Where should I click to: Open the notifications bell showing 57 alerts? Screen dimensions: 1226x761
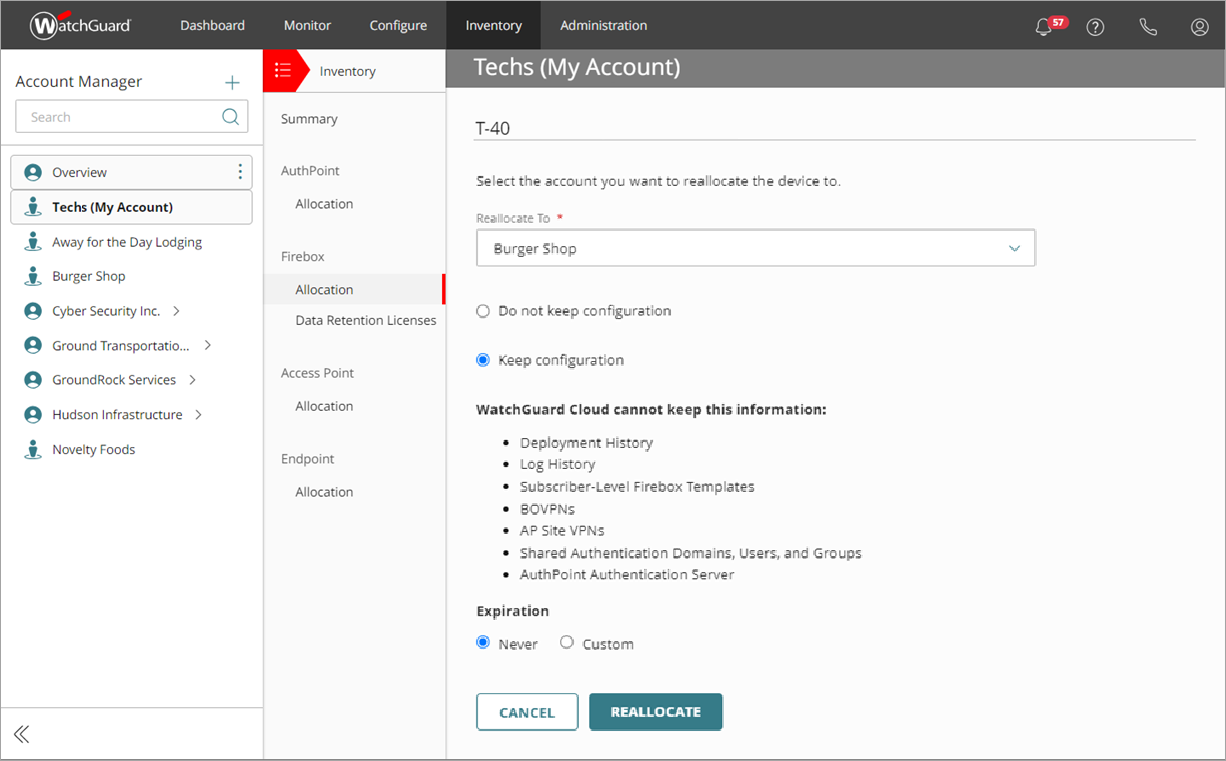tap(1044, 27)
